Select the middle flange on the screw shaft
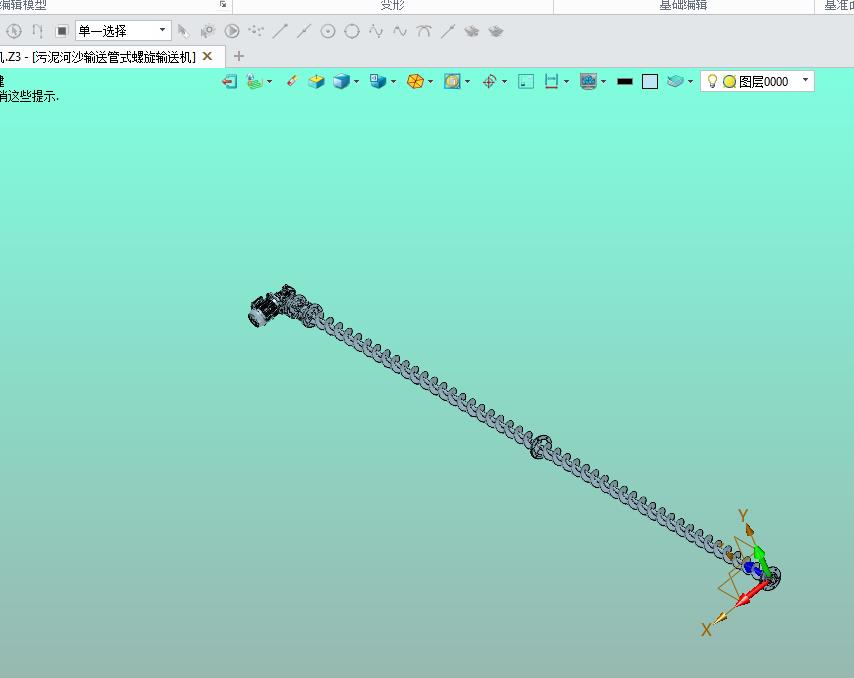Viewport: 854px width, 678px height. (541, 447)
